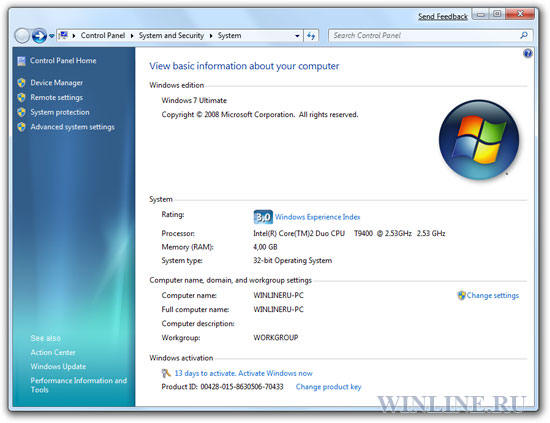Minimize the System window
Viewport: 550px width, 423px height.
481,14
